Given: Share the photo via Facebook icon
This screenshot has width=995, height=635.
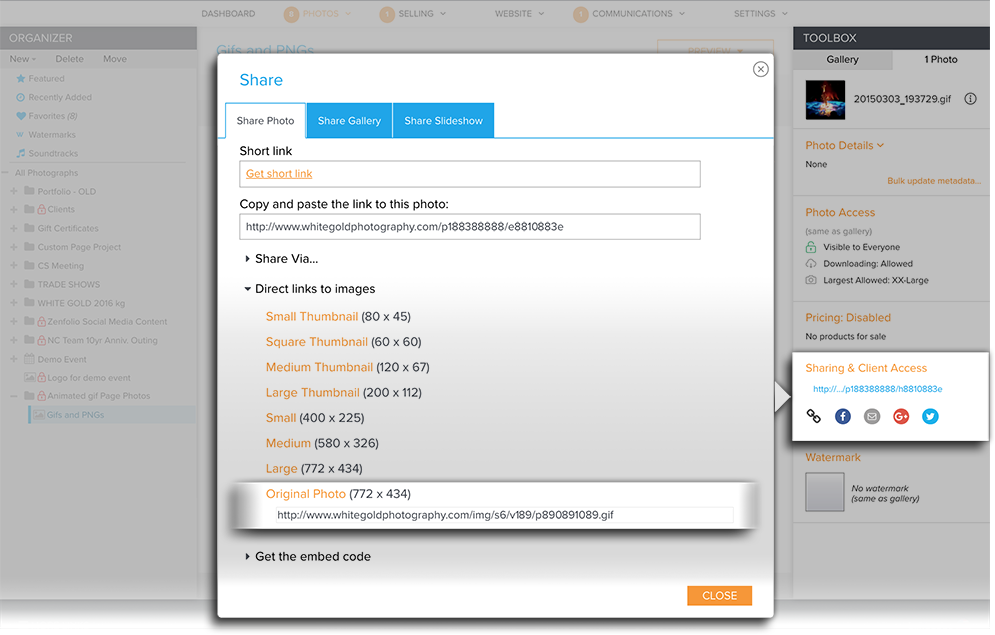Looking at the screenshot, I should (842, 415).
